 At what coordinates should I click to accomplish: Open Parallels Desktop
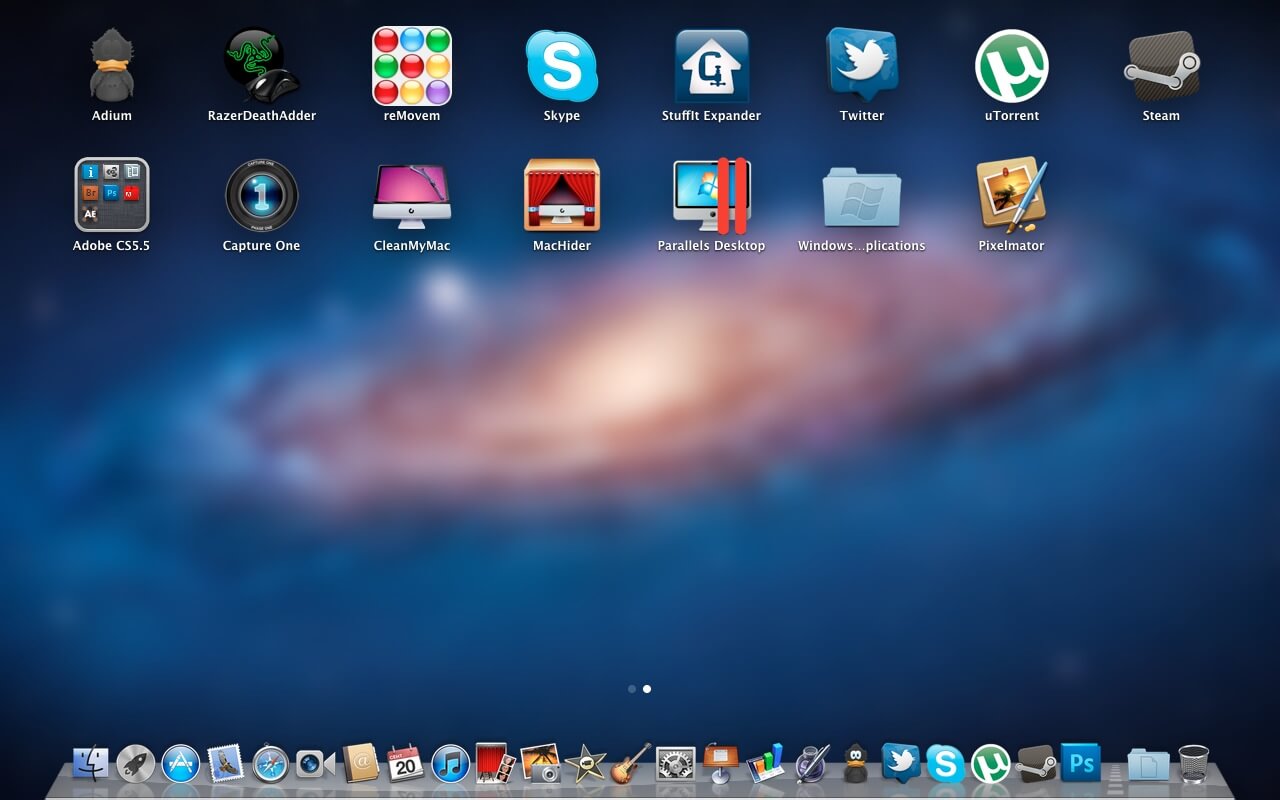pyautogui.click(x=711, y=195)
